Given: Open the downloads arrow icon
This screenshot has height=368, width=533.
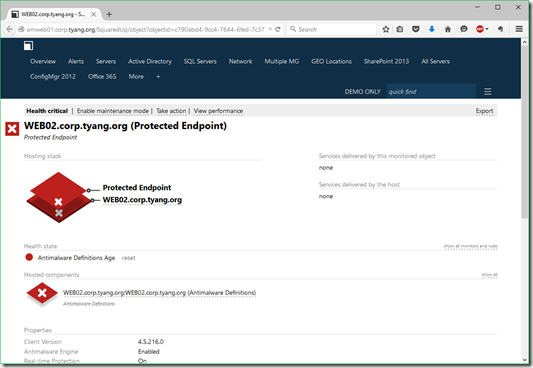Looking at the screenshot, I should tap(432, 29).
